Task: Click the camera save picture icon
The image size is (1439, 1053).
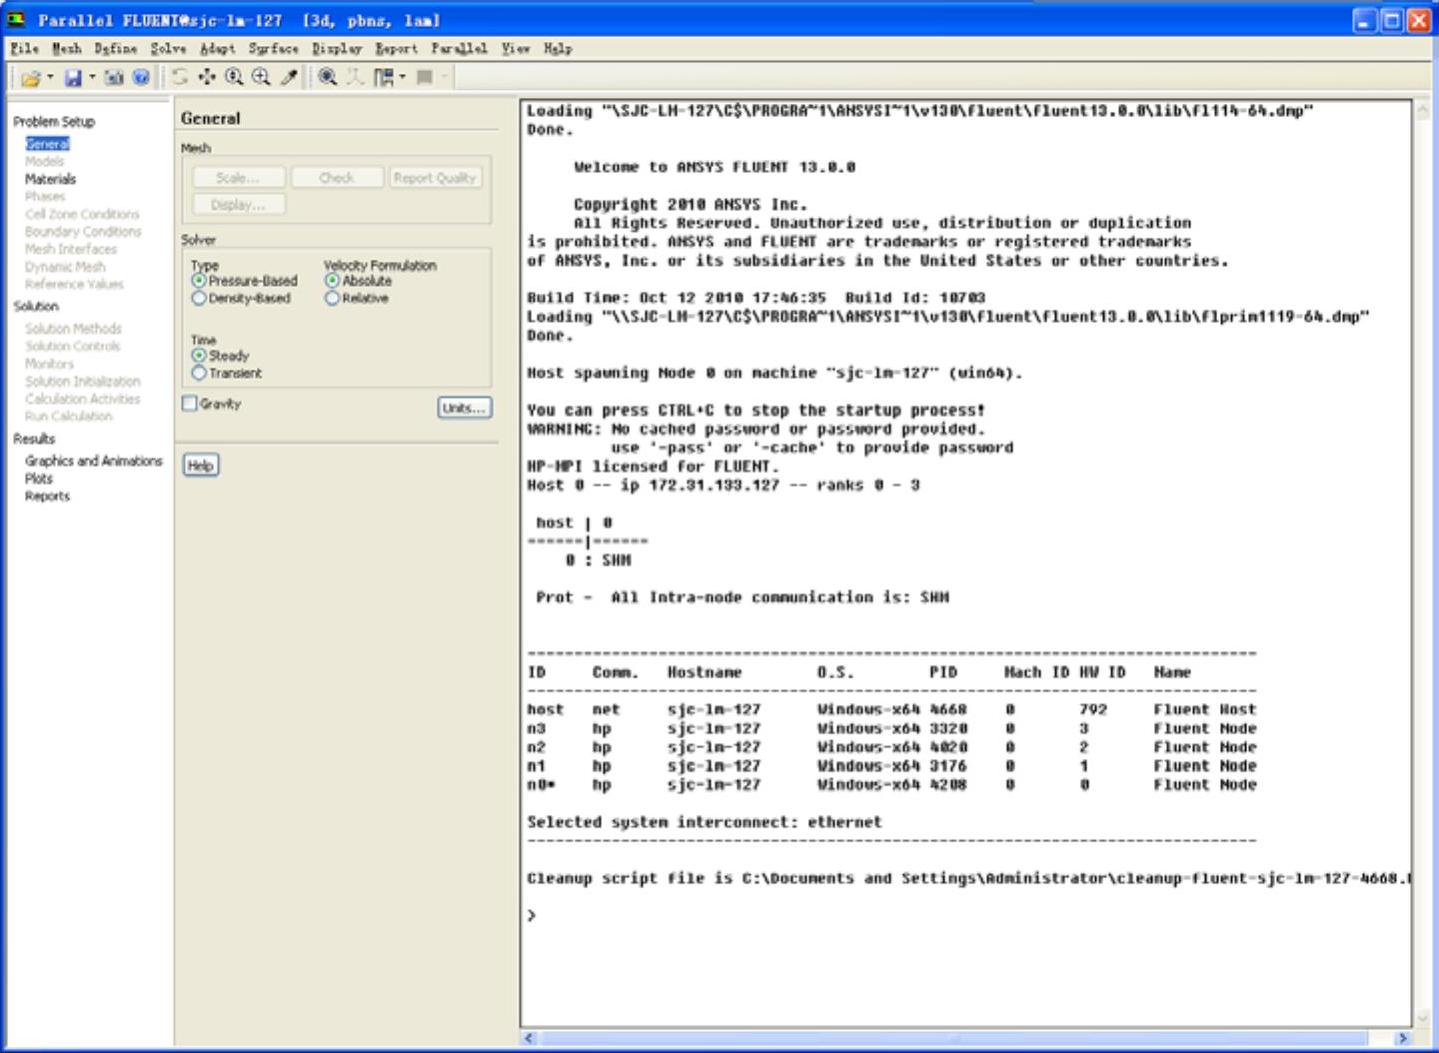Action: 114,77
